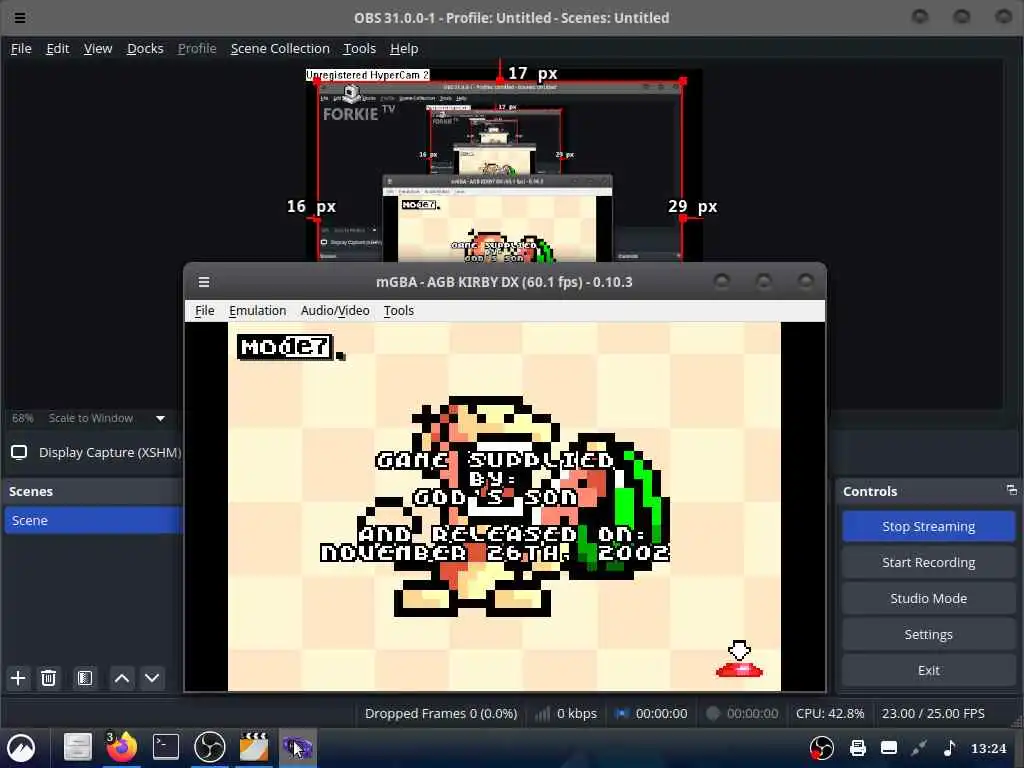Open the OBS Help menu
1024x768 pixels.
coord(404,48)
